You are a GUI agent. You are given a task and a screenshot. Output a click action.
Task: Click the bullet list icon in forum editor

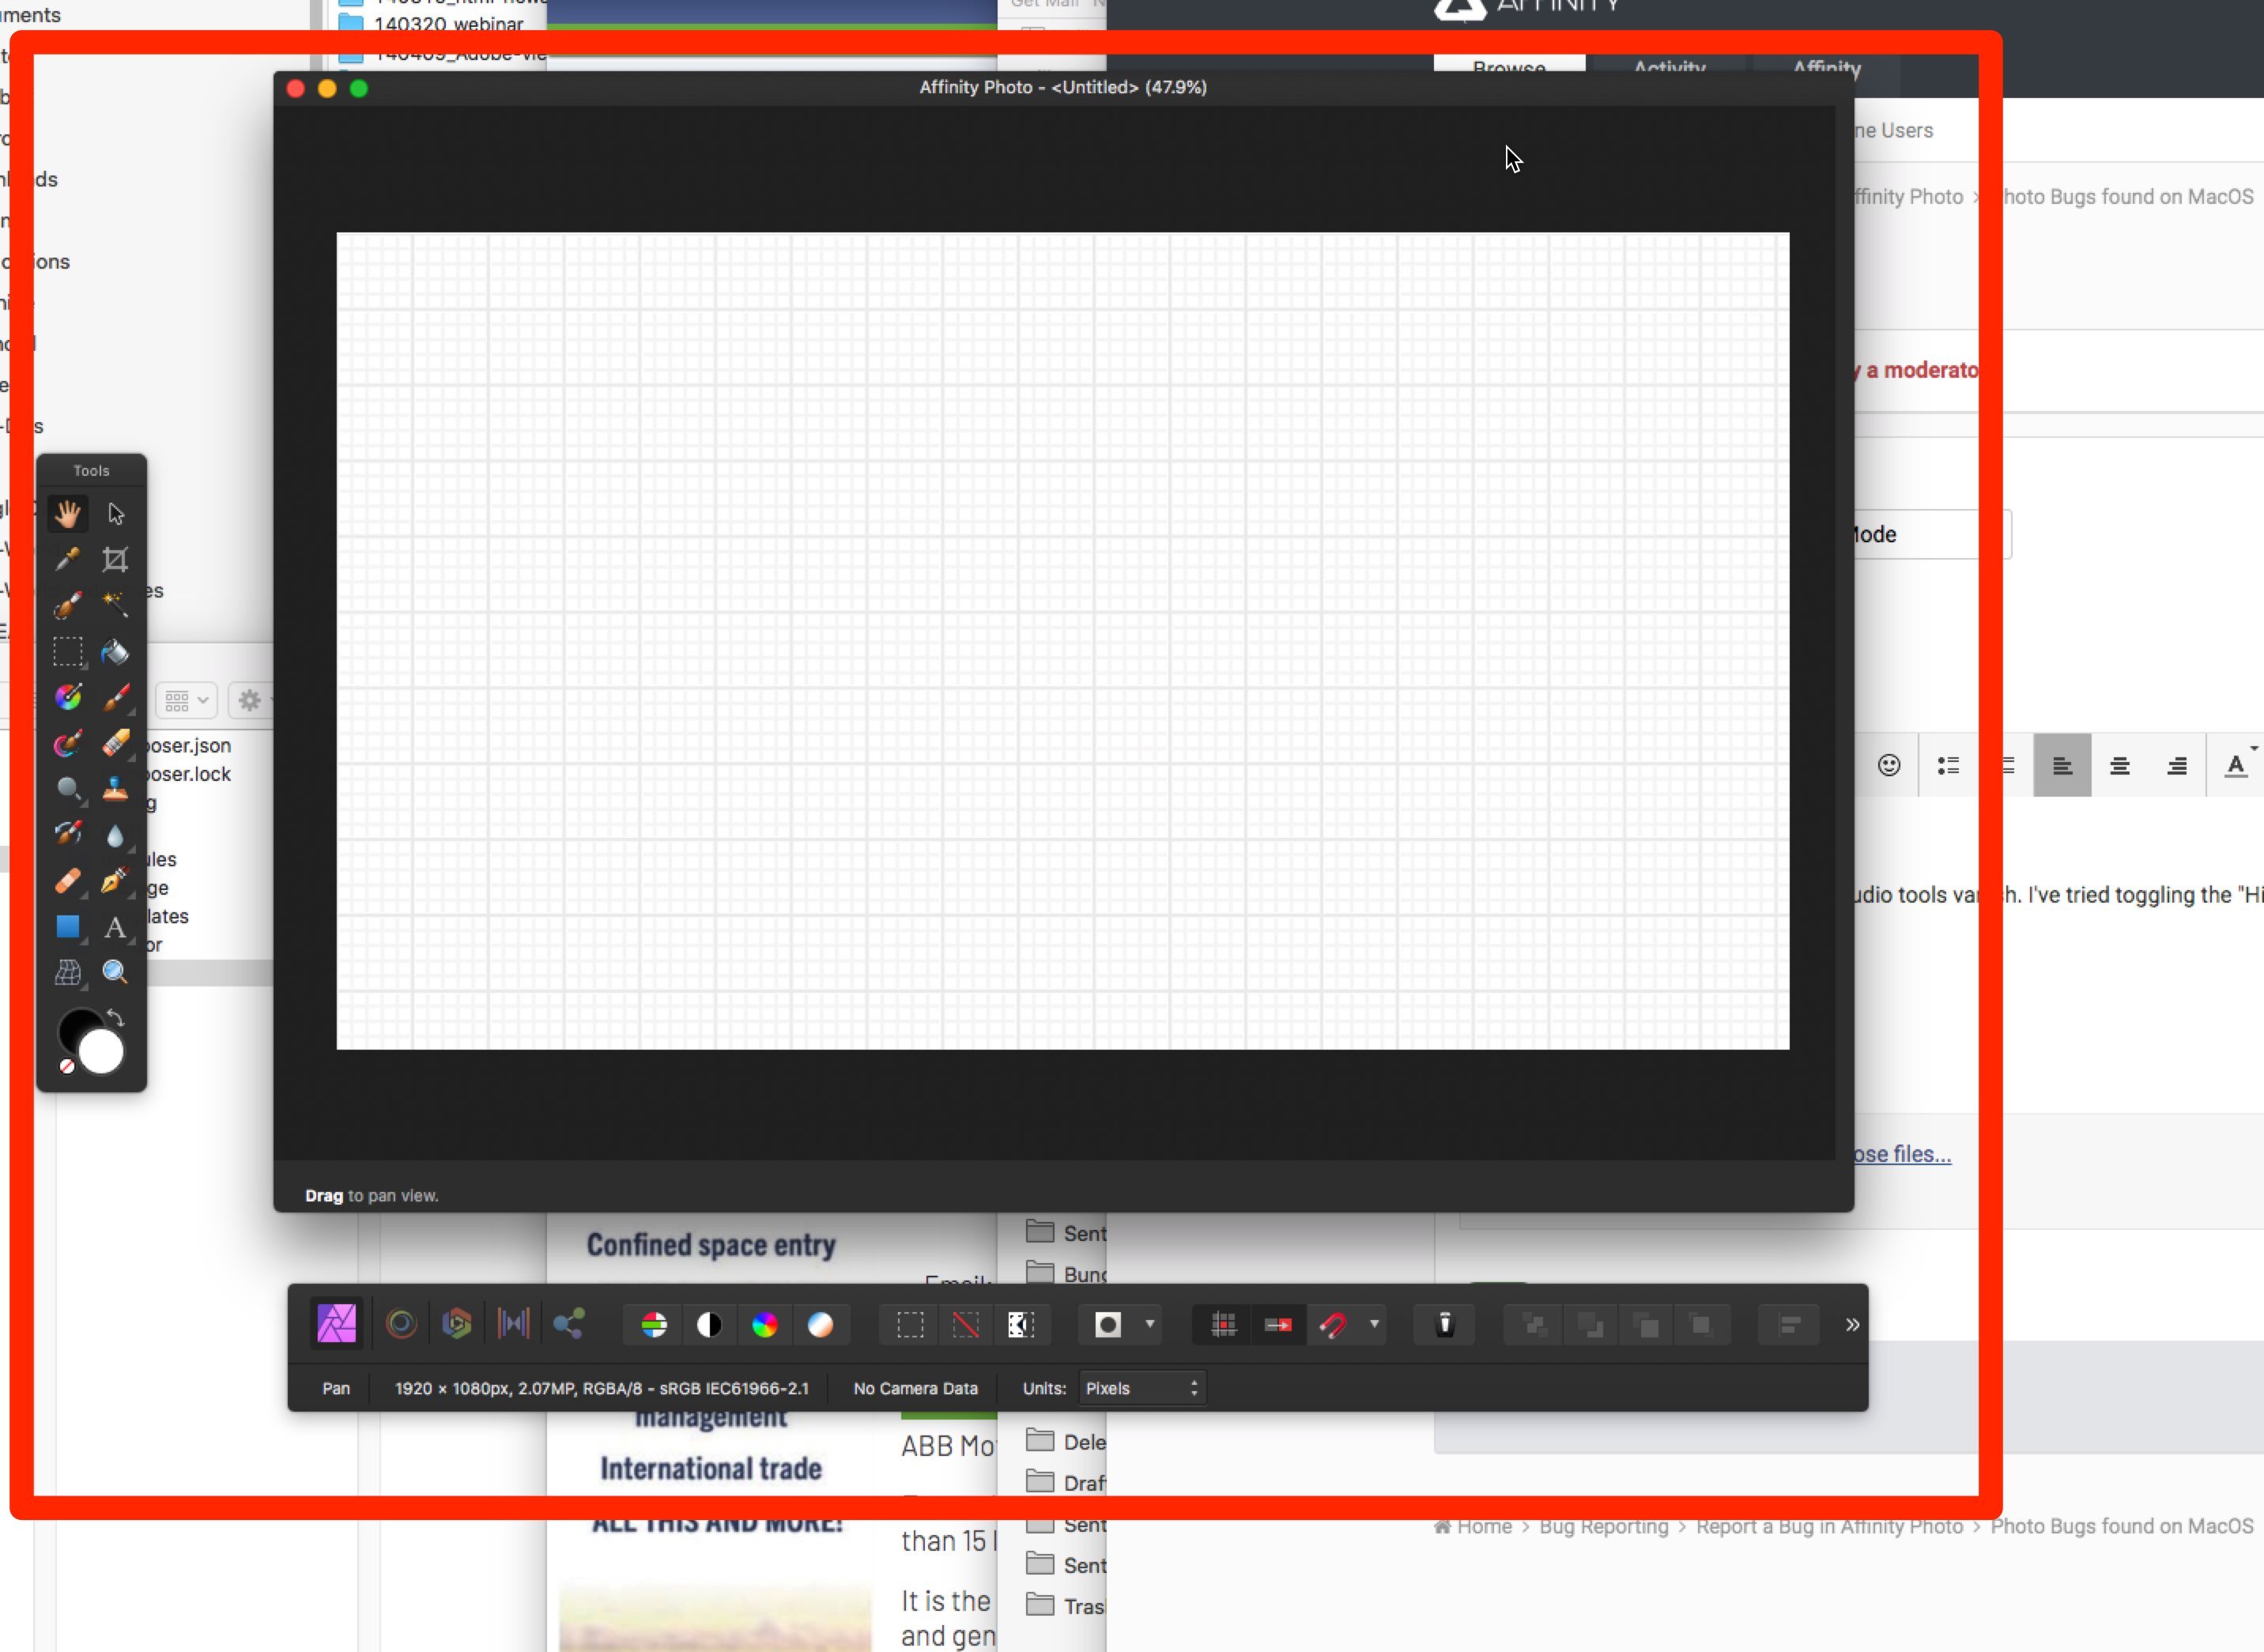click(x=1948, y=766)
